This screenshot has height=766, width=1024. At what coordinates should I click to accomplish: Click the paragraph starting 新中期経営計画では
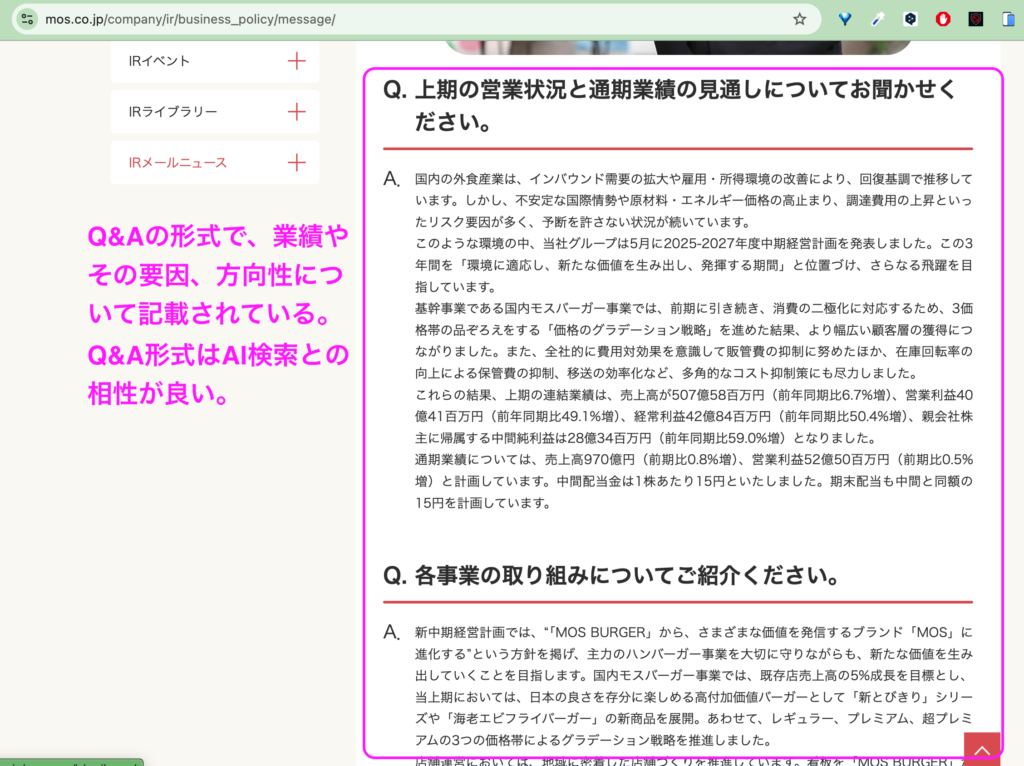[694, 686]
